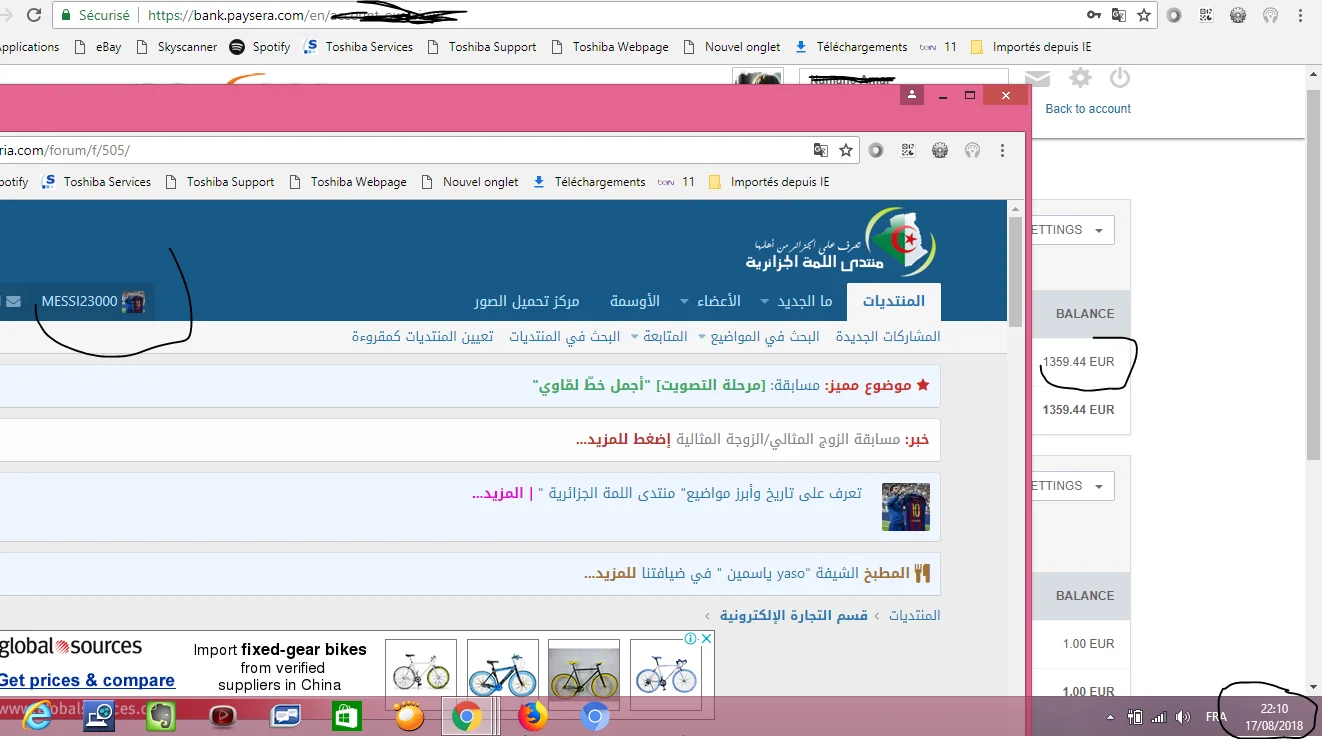
Task: Launch Firefox from the taskbar
Action: (533, 716)
